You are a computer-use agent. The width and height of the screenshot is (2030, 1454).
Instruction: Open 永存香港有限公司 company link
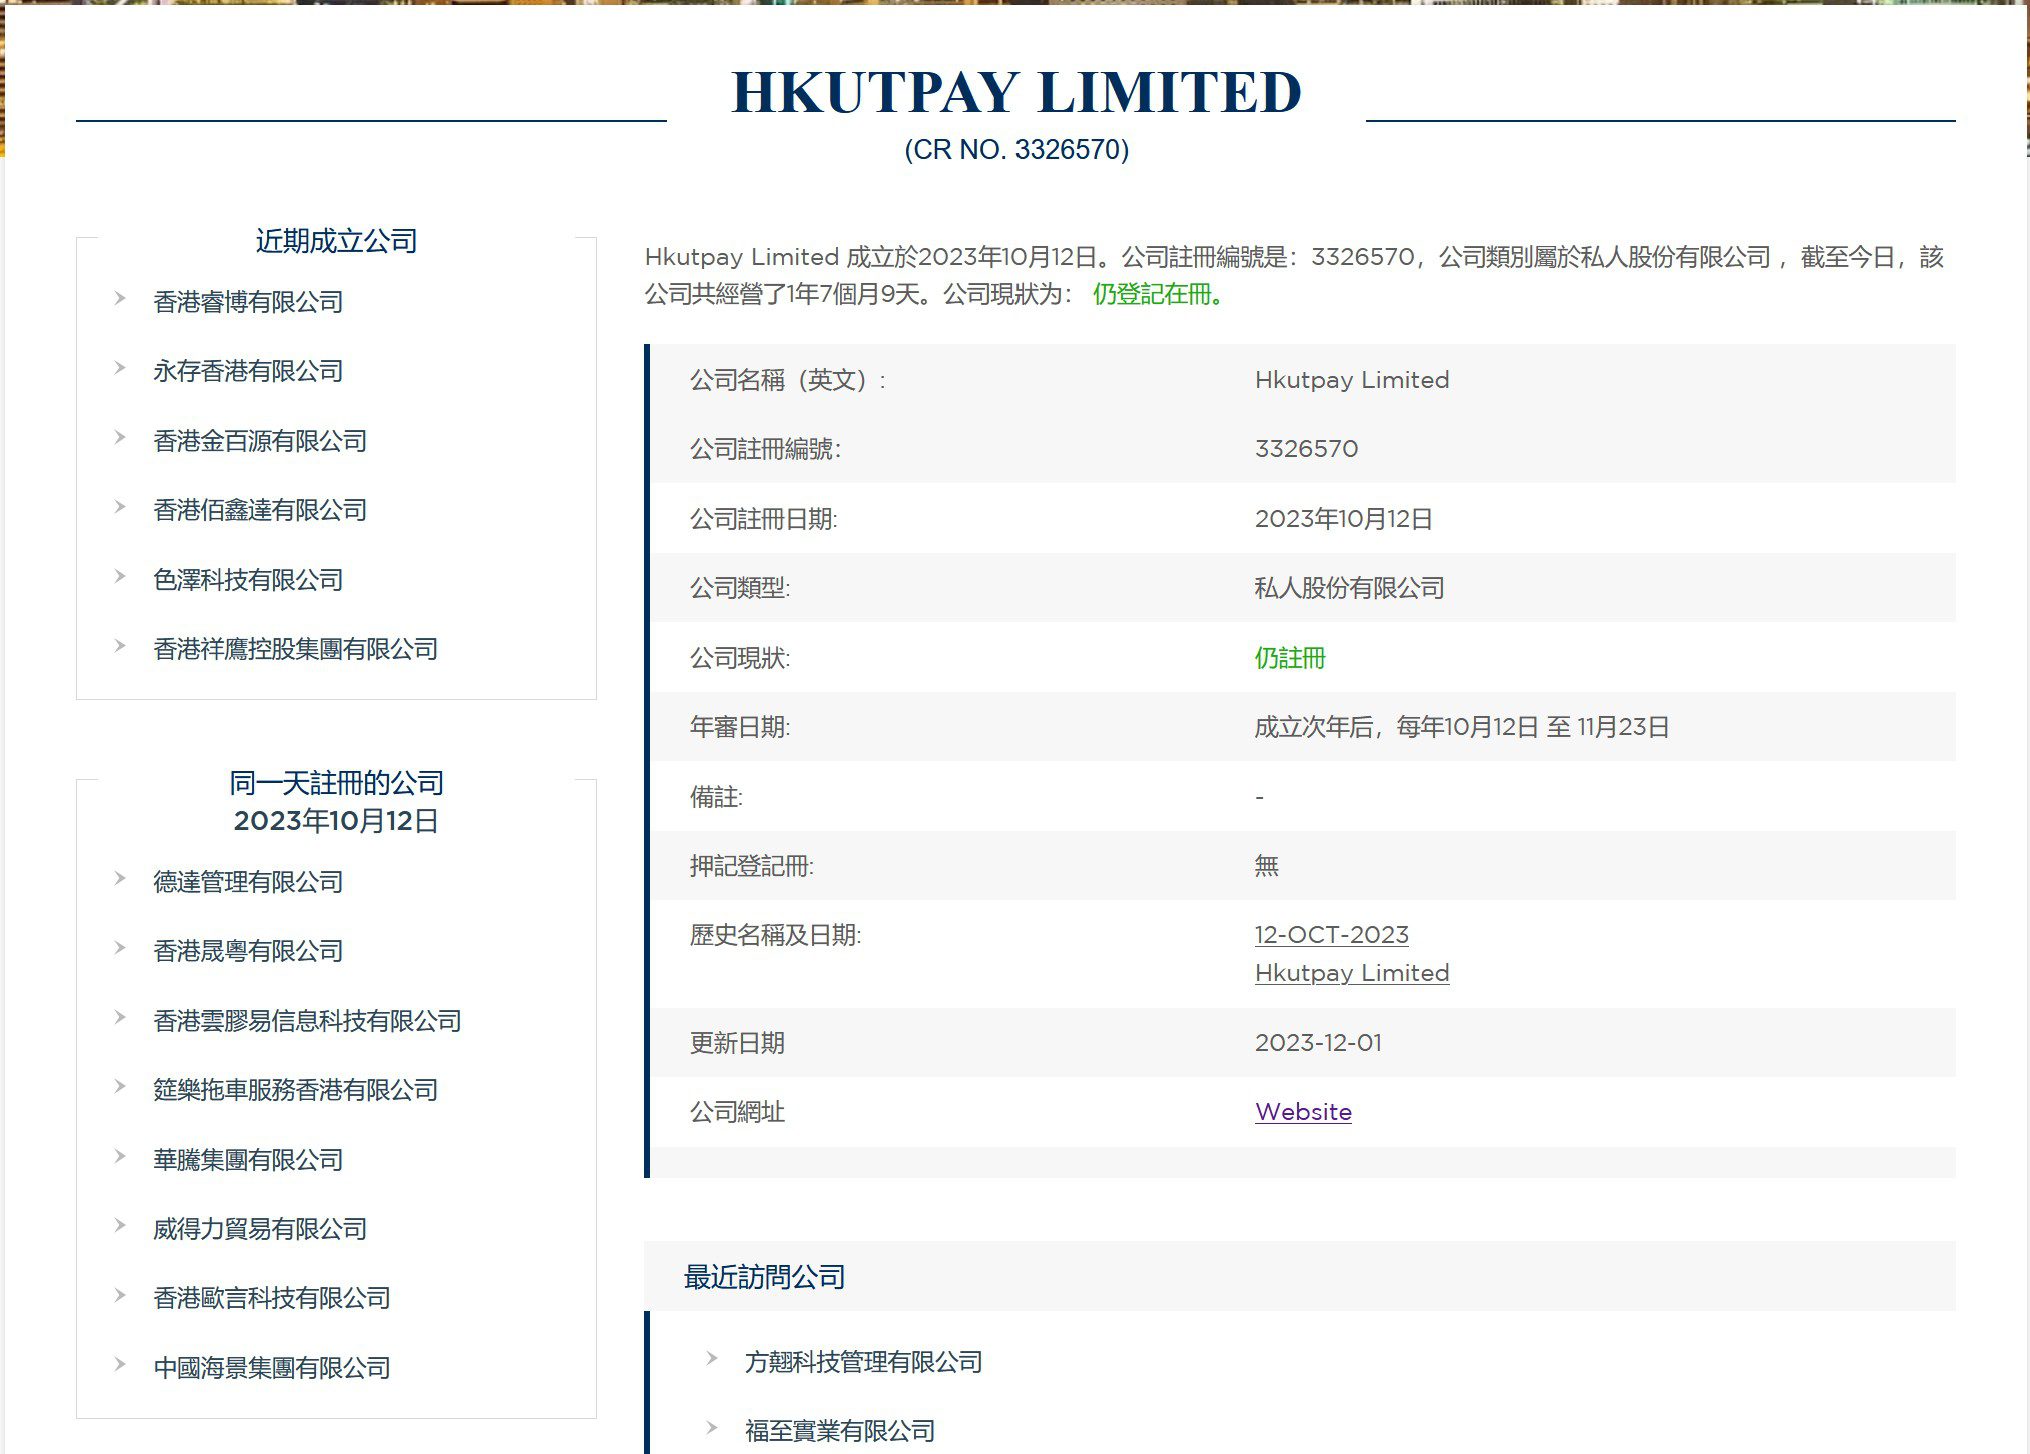(248, 371)
